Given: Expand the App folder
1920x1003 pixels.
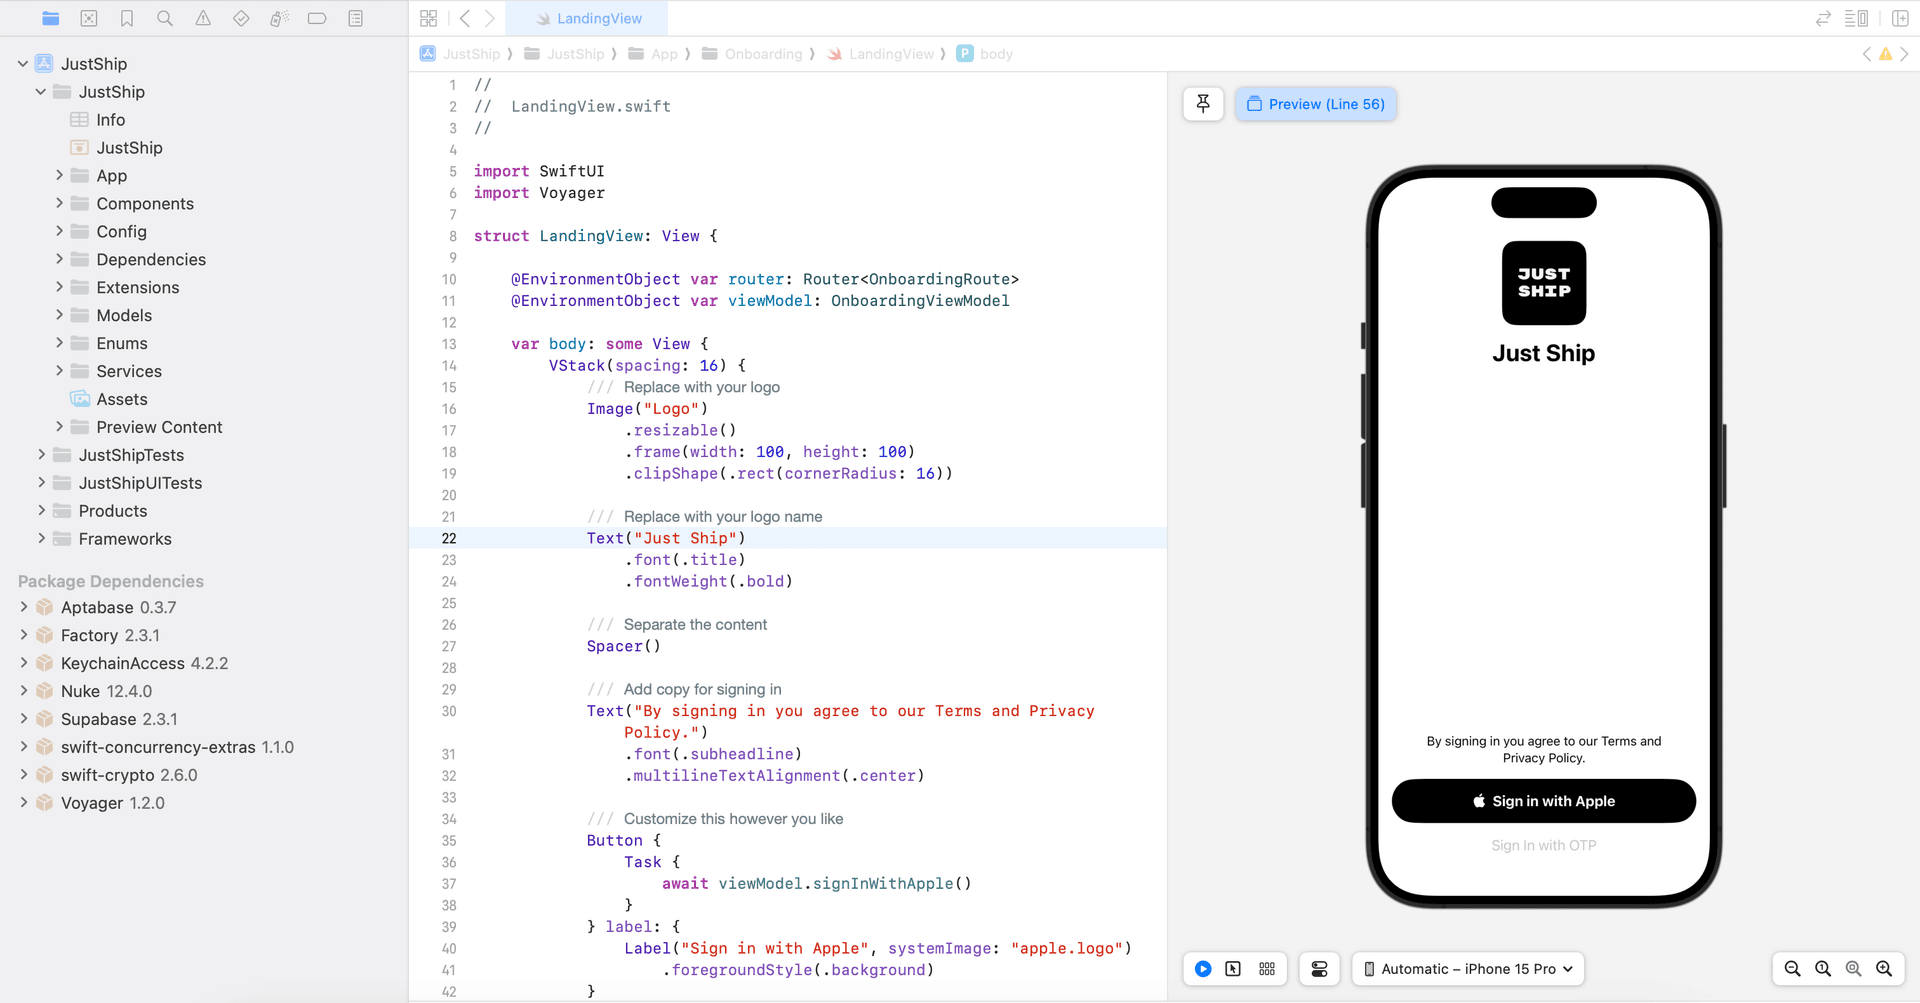Looking at the screenshot, I should tap(59, 175).
